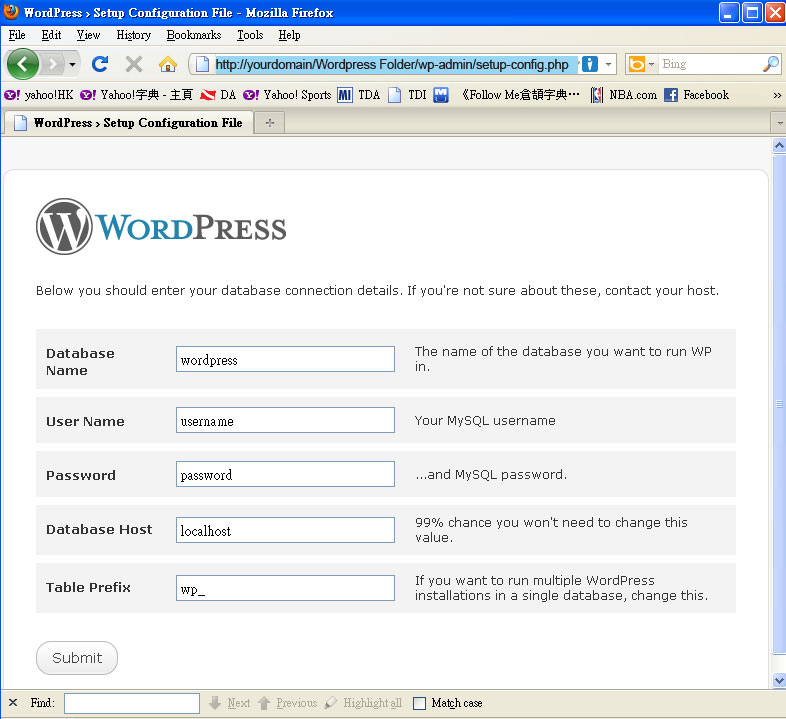The width and height of the screenshot is (786, 719).
Task: Select the WordPress Setup Configuration File tab
Action: coord(128,123)
